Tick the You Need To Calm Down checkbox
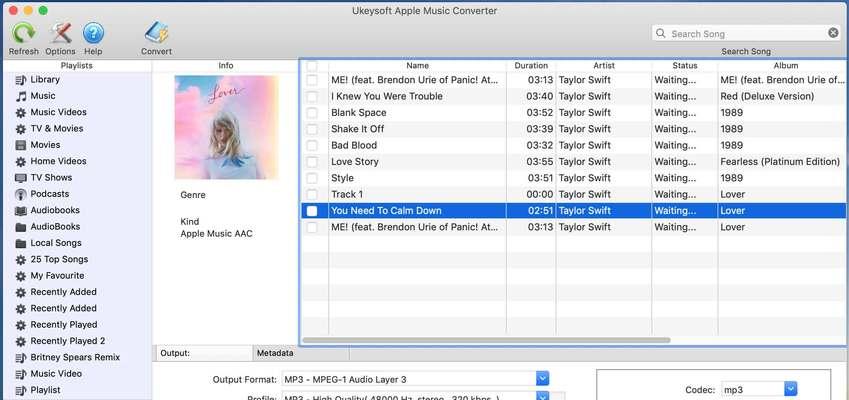This screenshot has height=400, width=849. [312, 211]
